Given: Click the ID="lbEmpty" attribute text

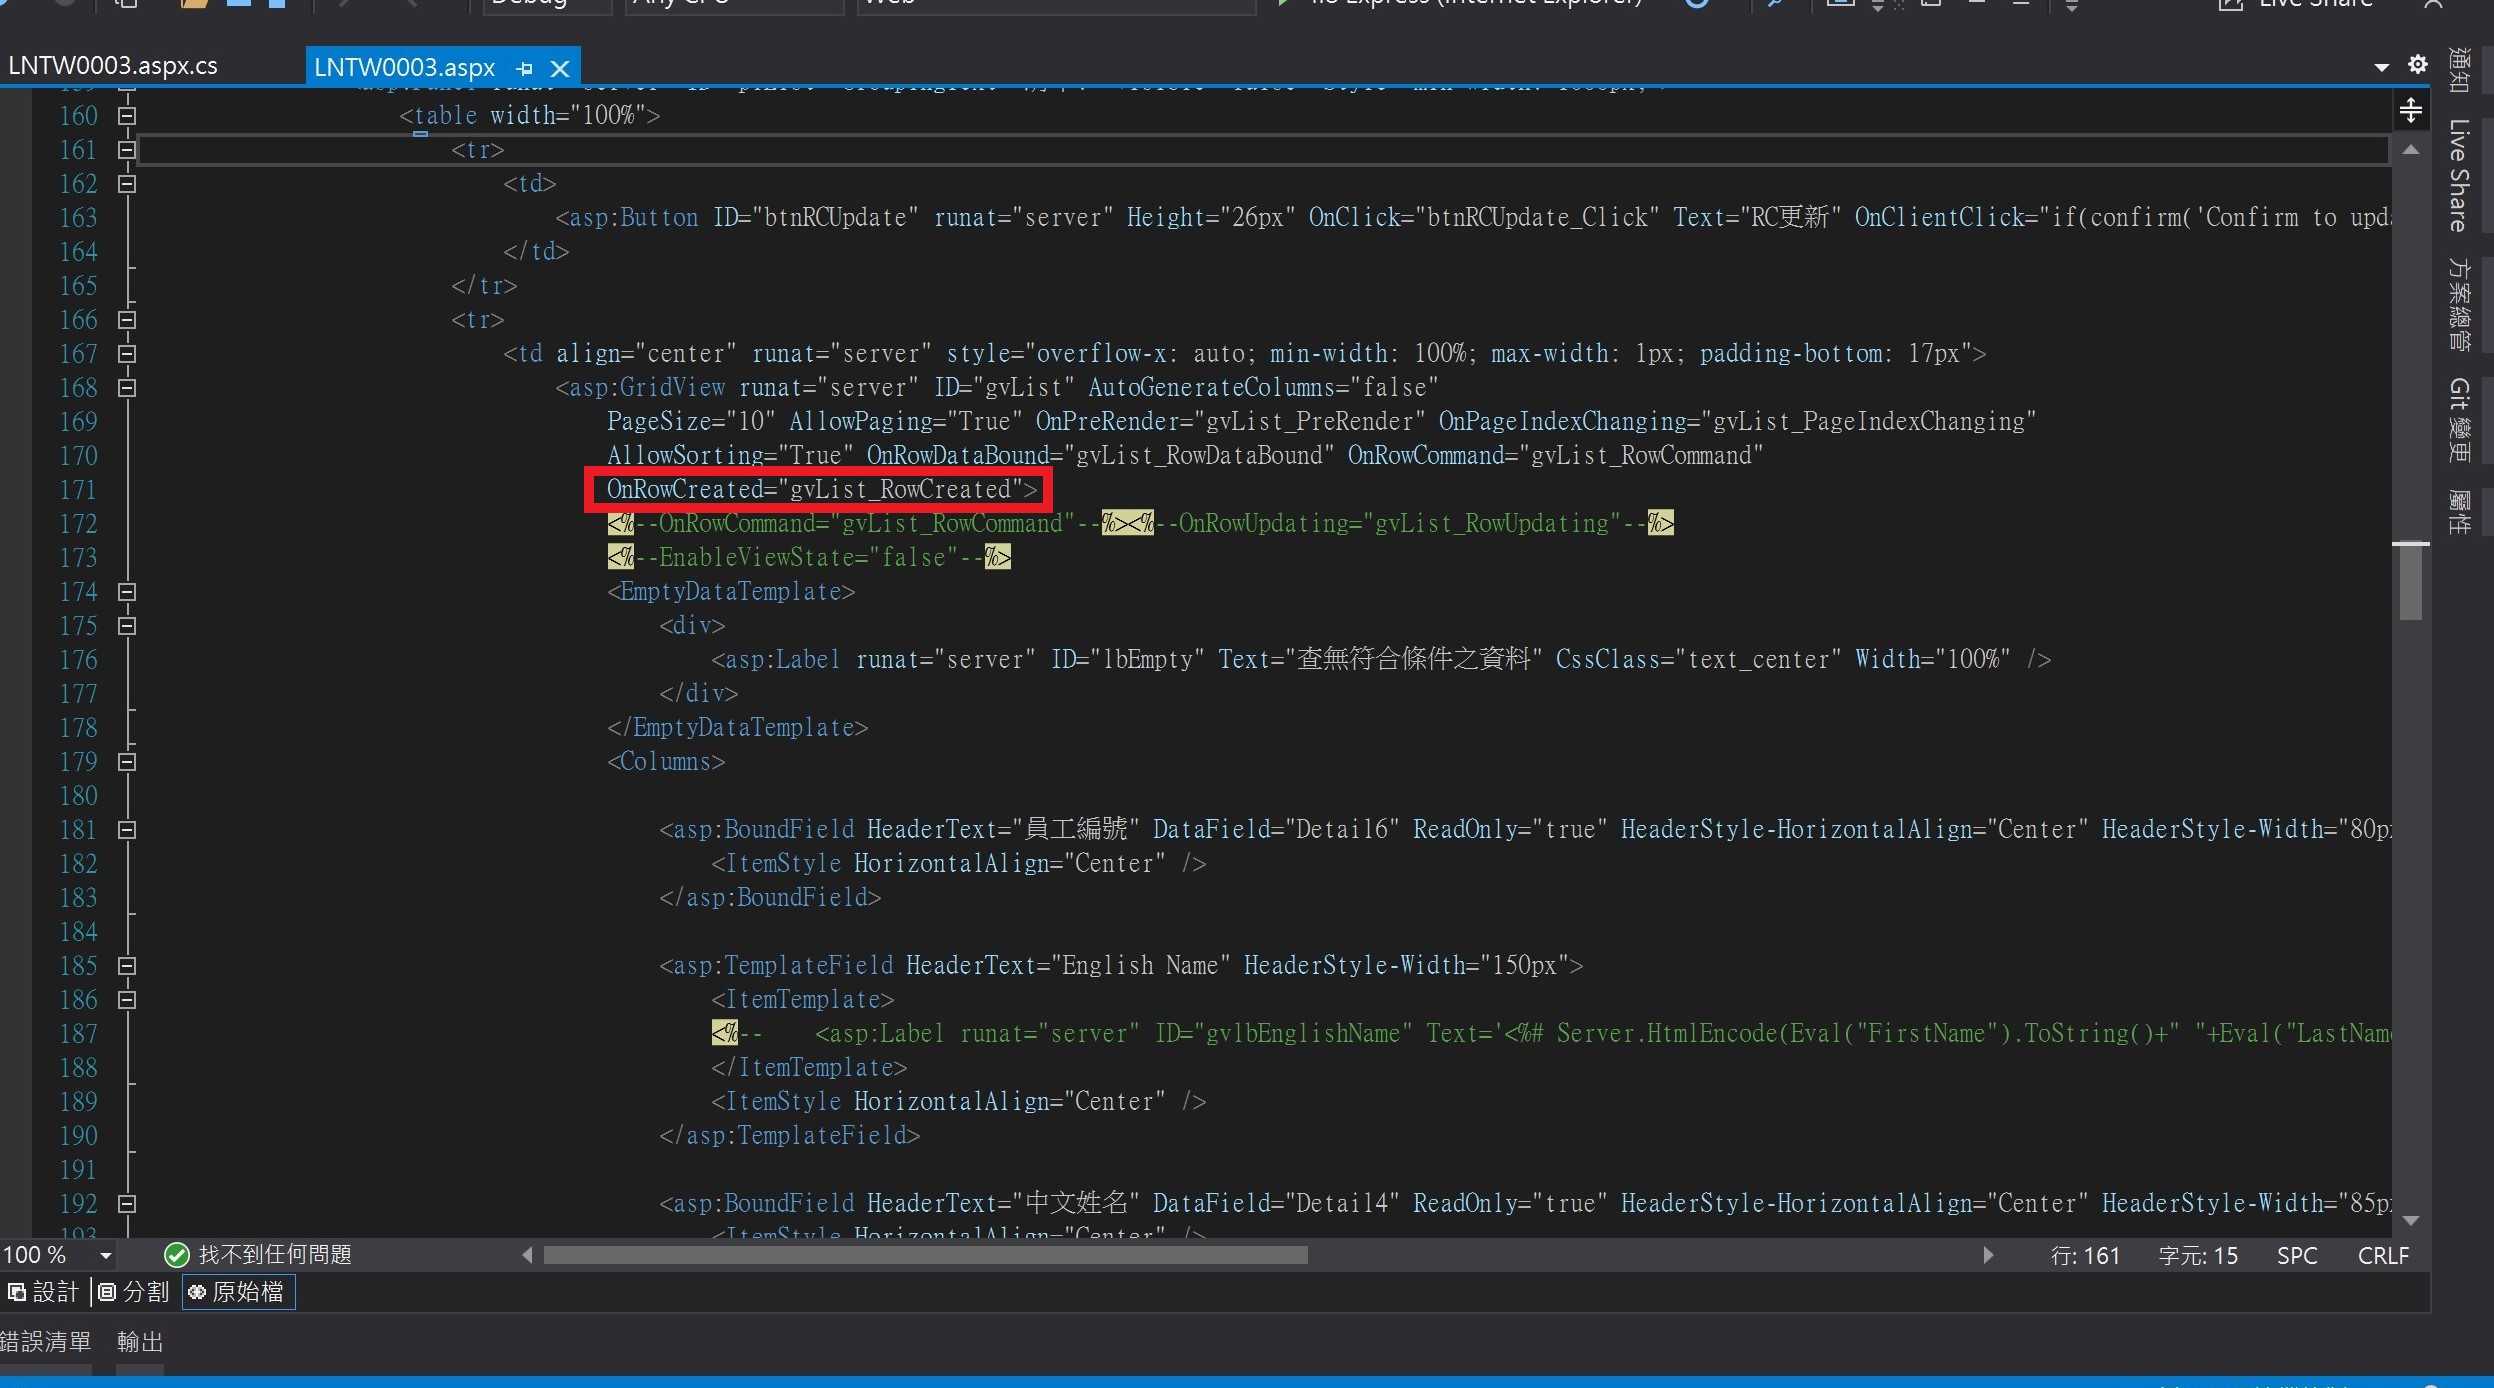Looking at the screenshot, I should (x=1128, y=660).
